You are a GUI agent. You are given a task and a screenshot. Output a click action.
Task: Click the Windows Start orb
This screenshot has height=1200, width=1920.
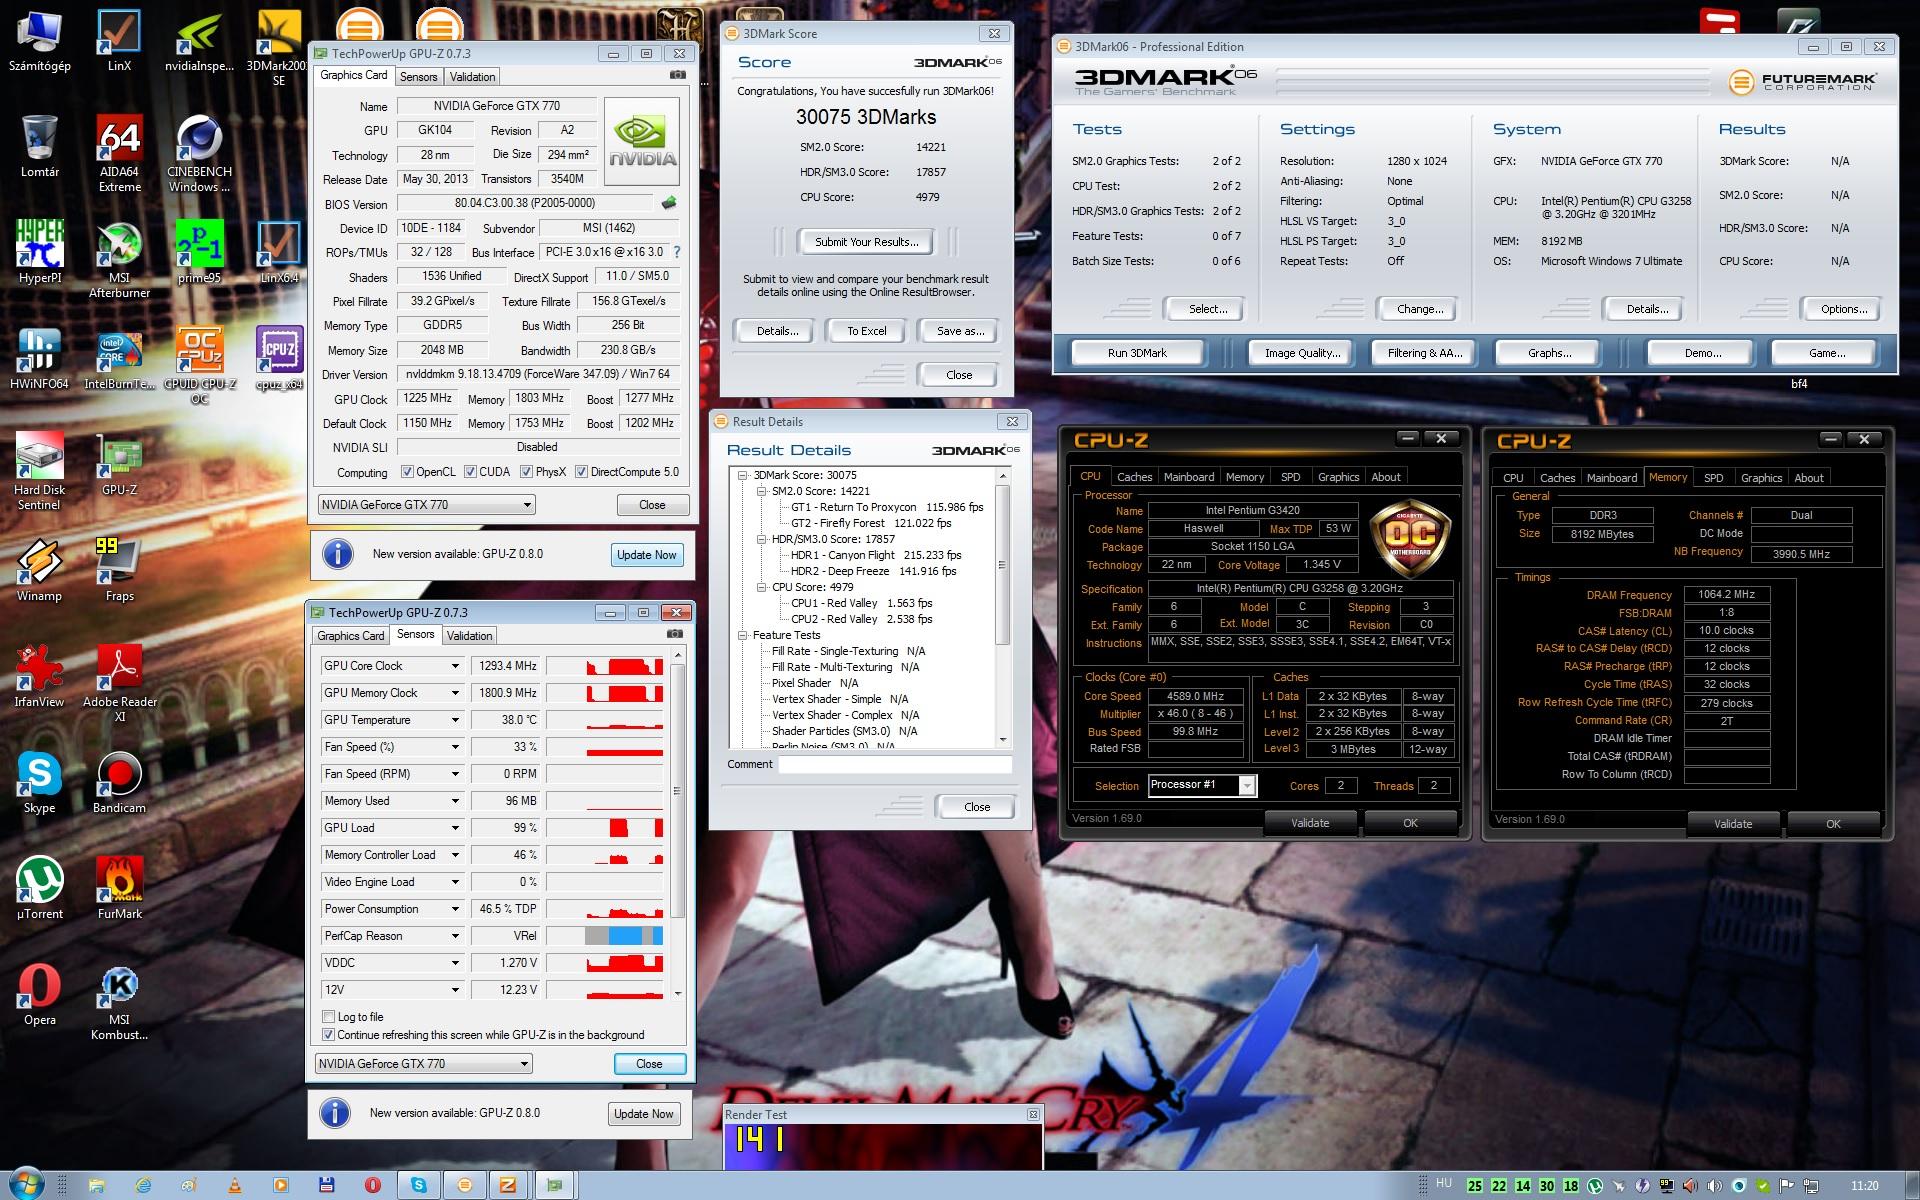point(27,1184)
